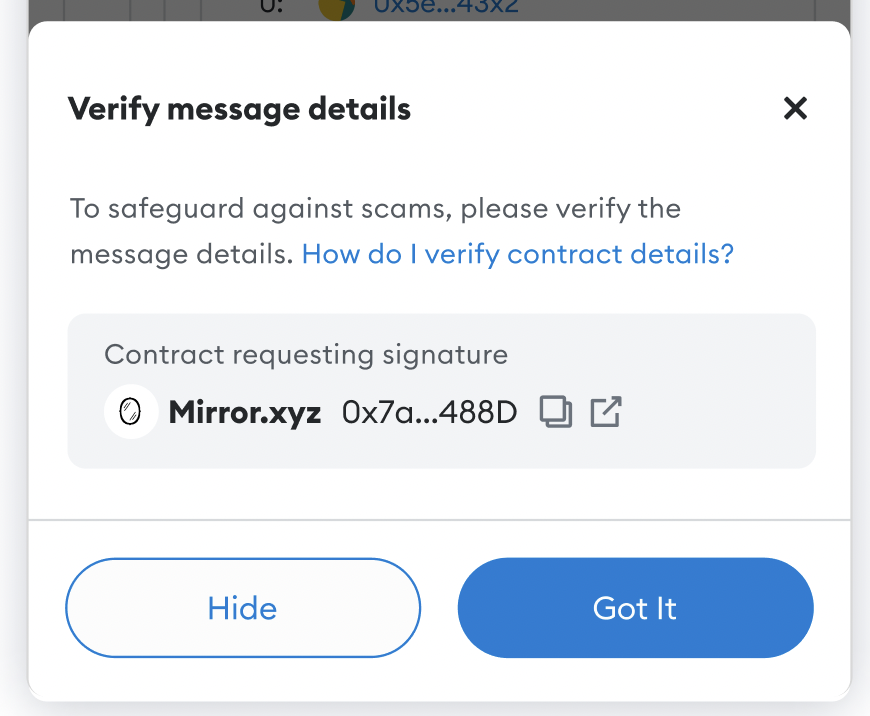The height and width of the screenshot is (716, 870).
Task: Click the Mirror.xyz contract name label
Action: (x=244, y=411)
